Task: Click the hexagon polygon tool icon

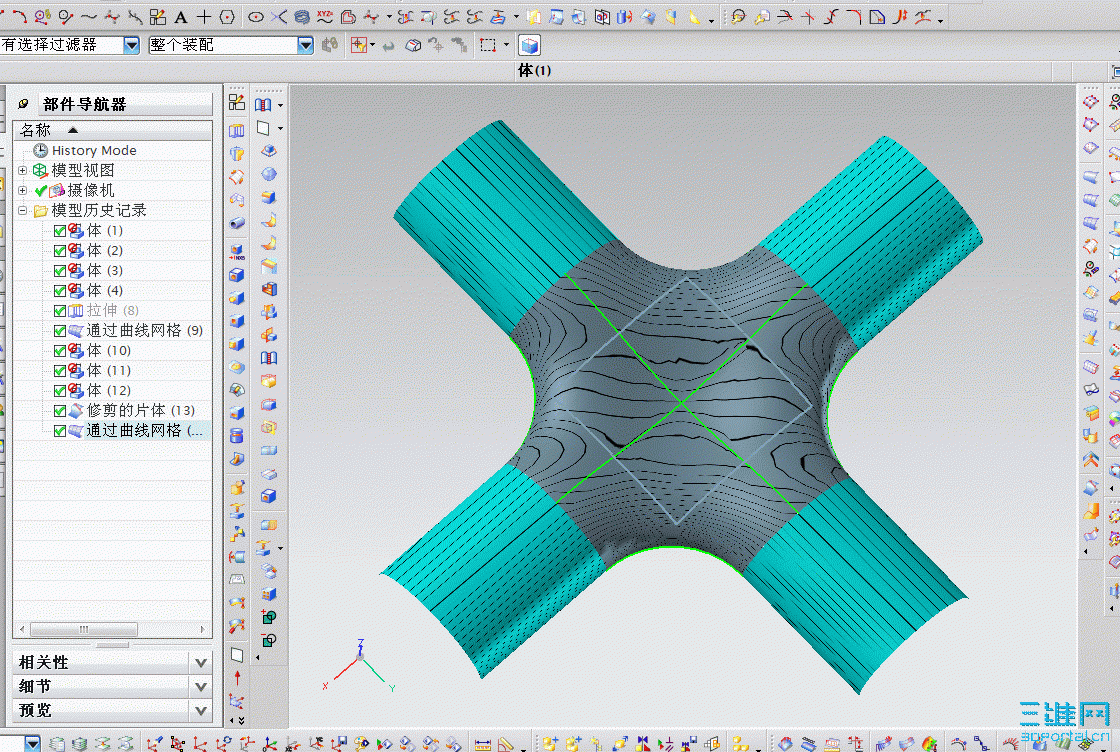Action: 227,17
